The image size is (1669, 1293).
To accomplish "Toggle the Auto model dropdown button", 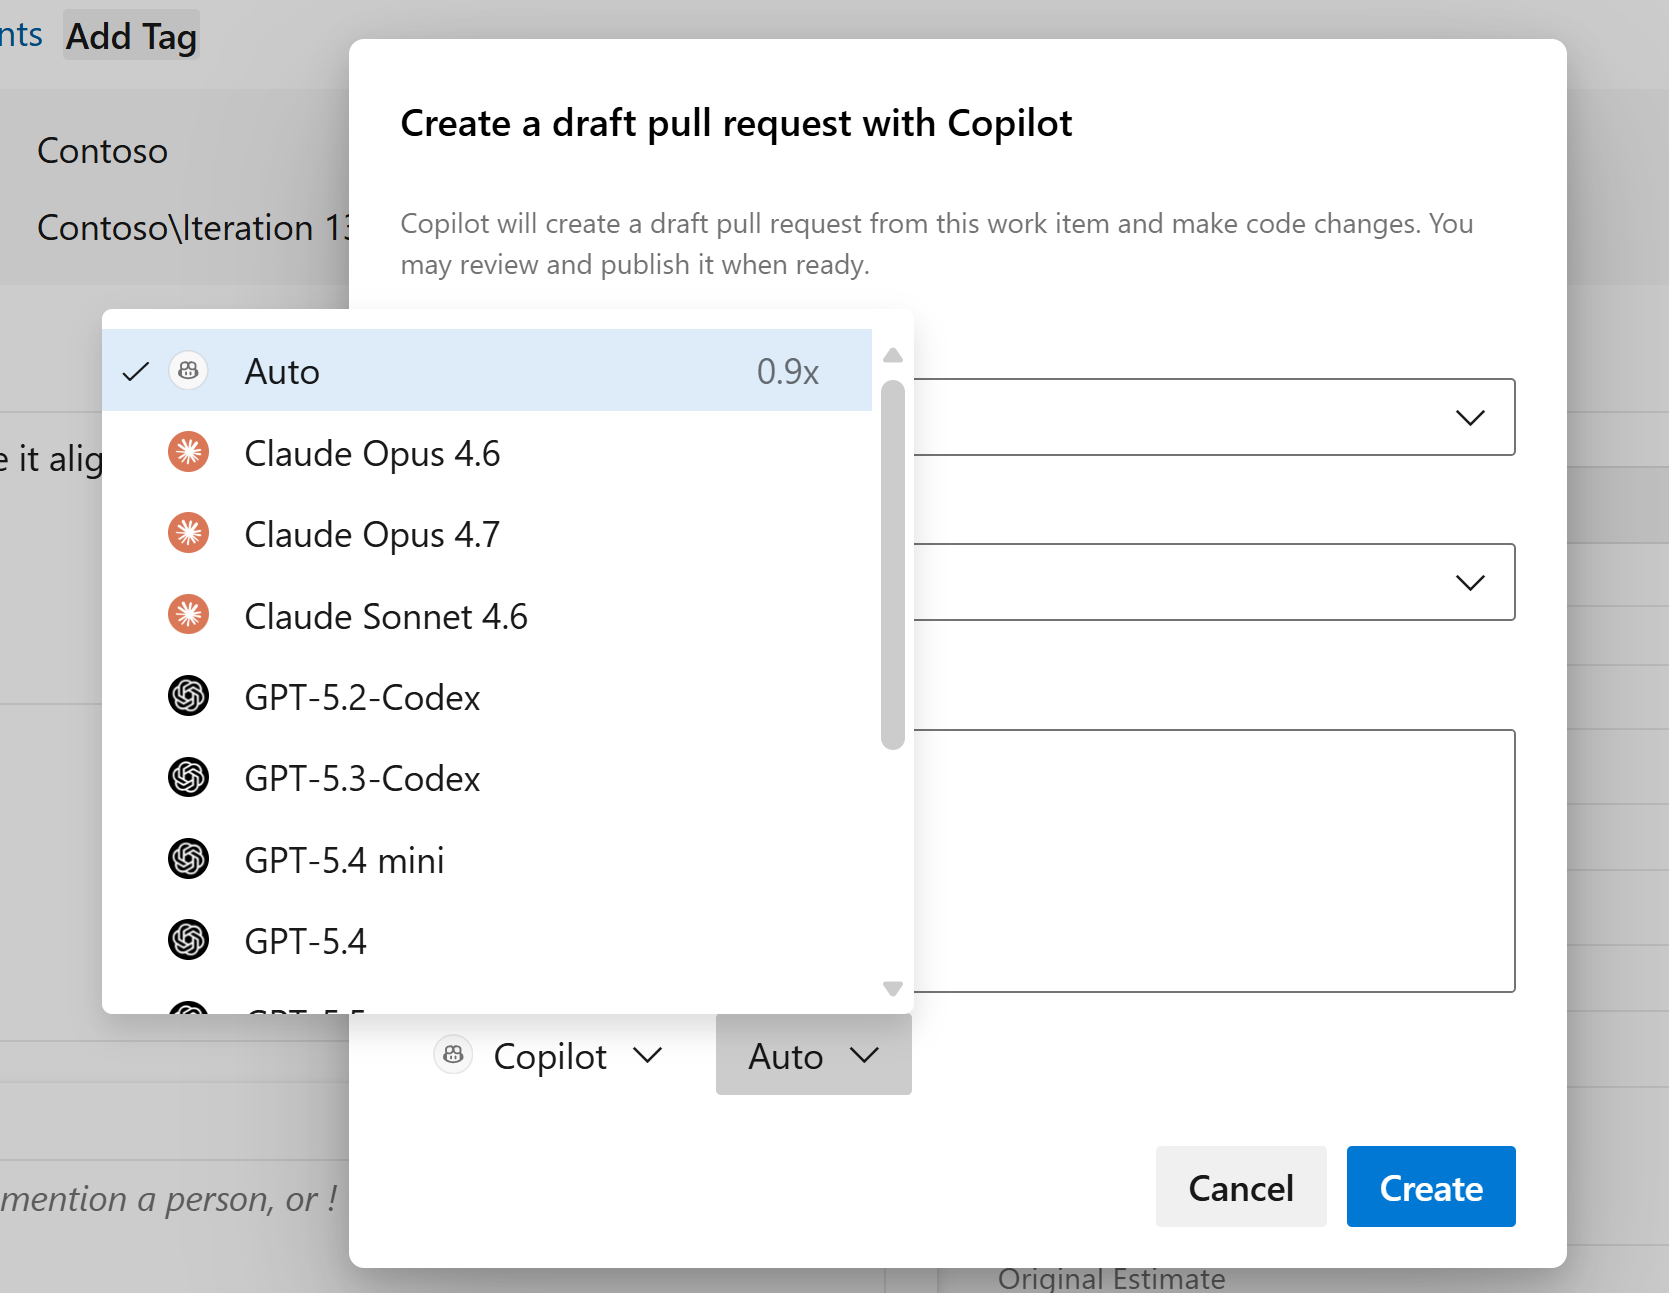I will [x=813, y=1056].
